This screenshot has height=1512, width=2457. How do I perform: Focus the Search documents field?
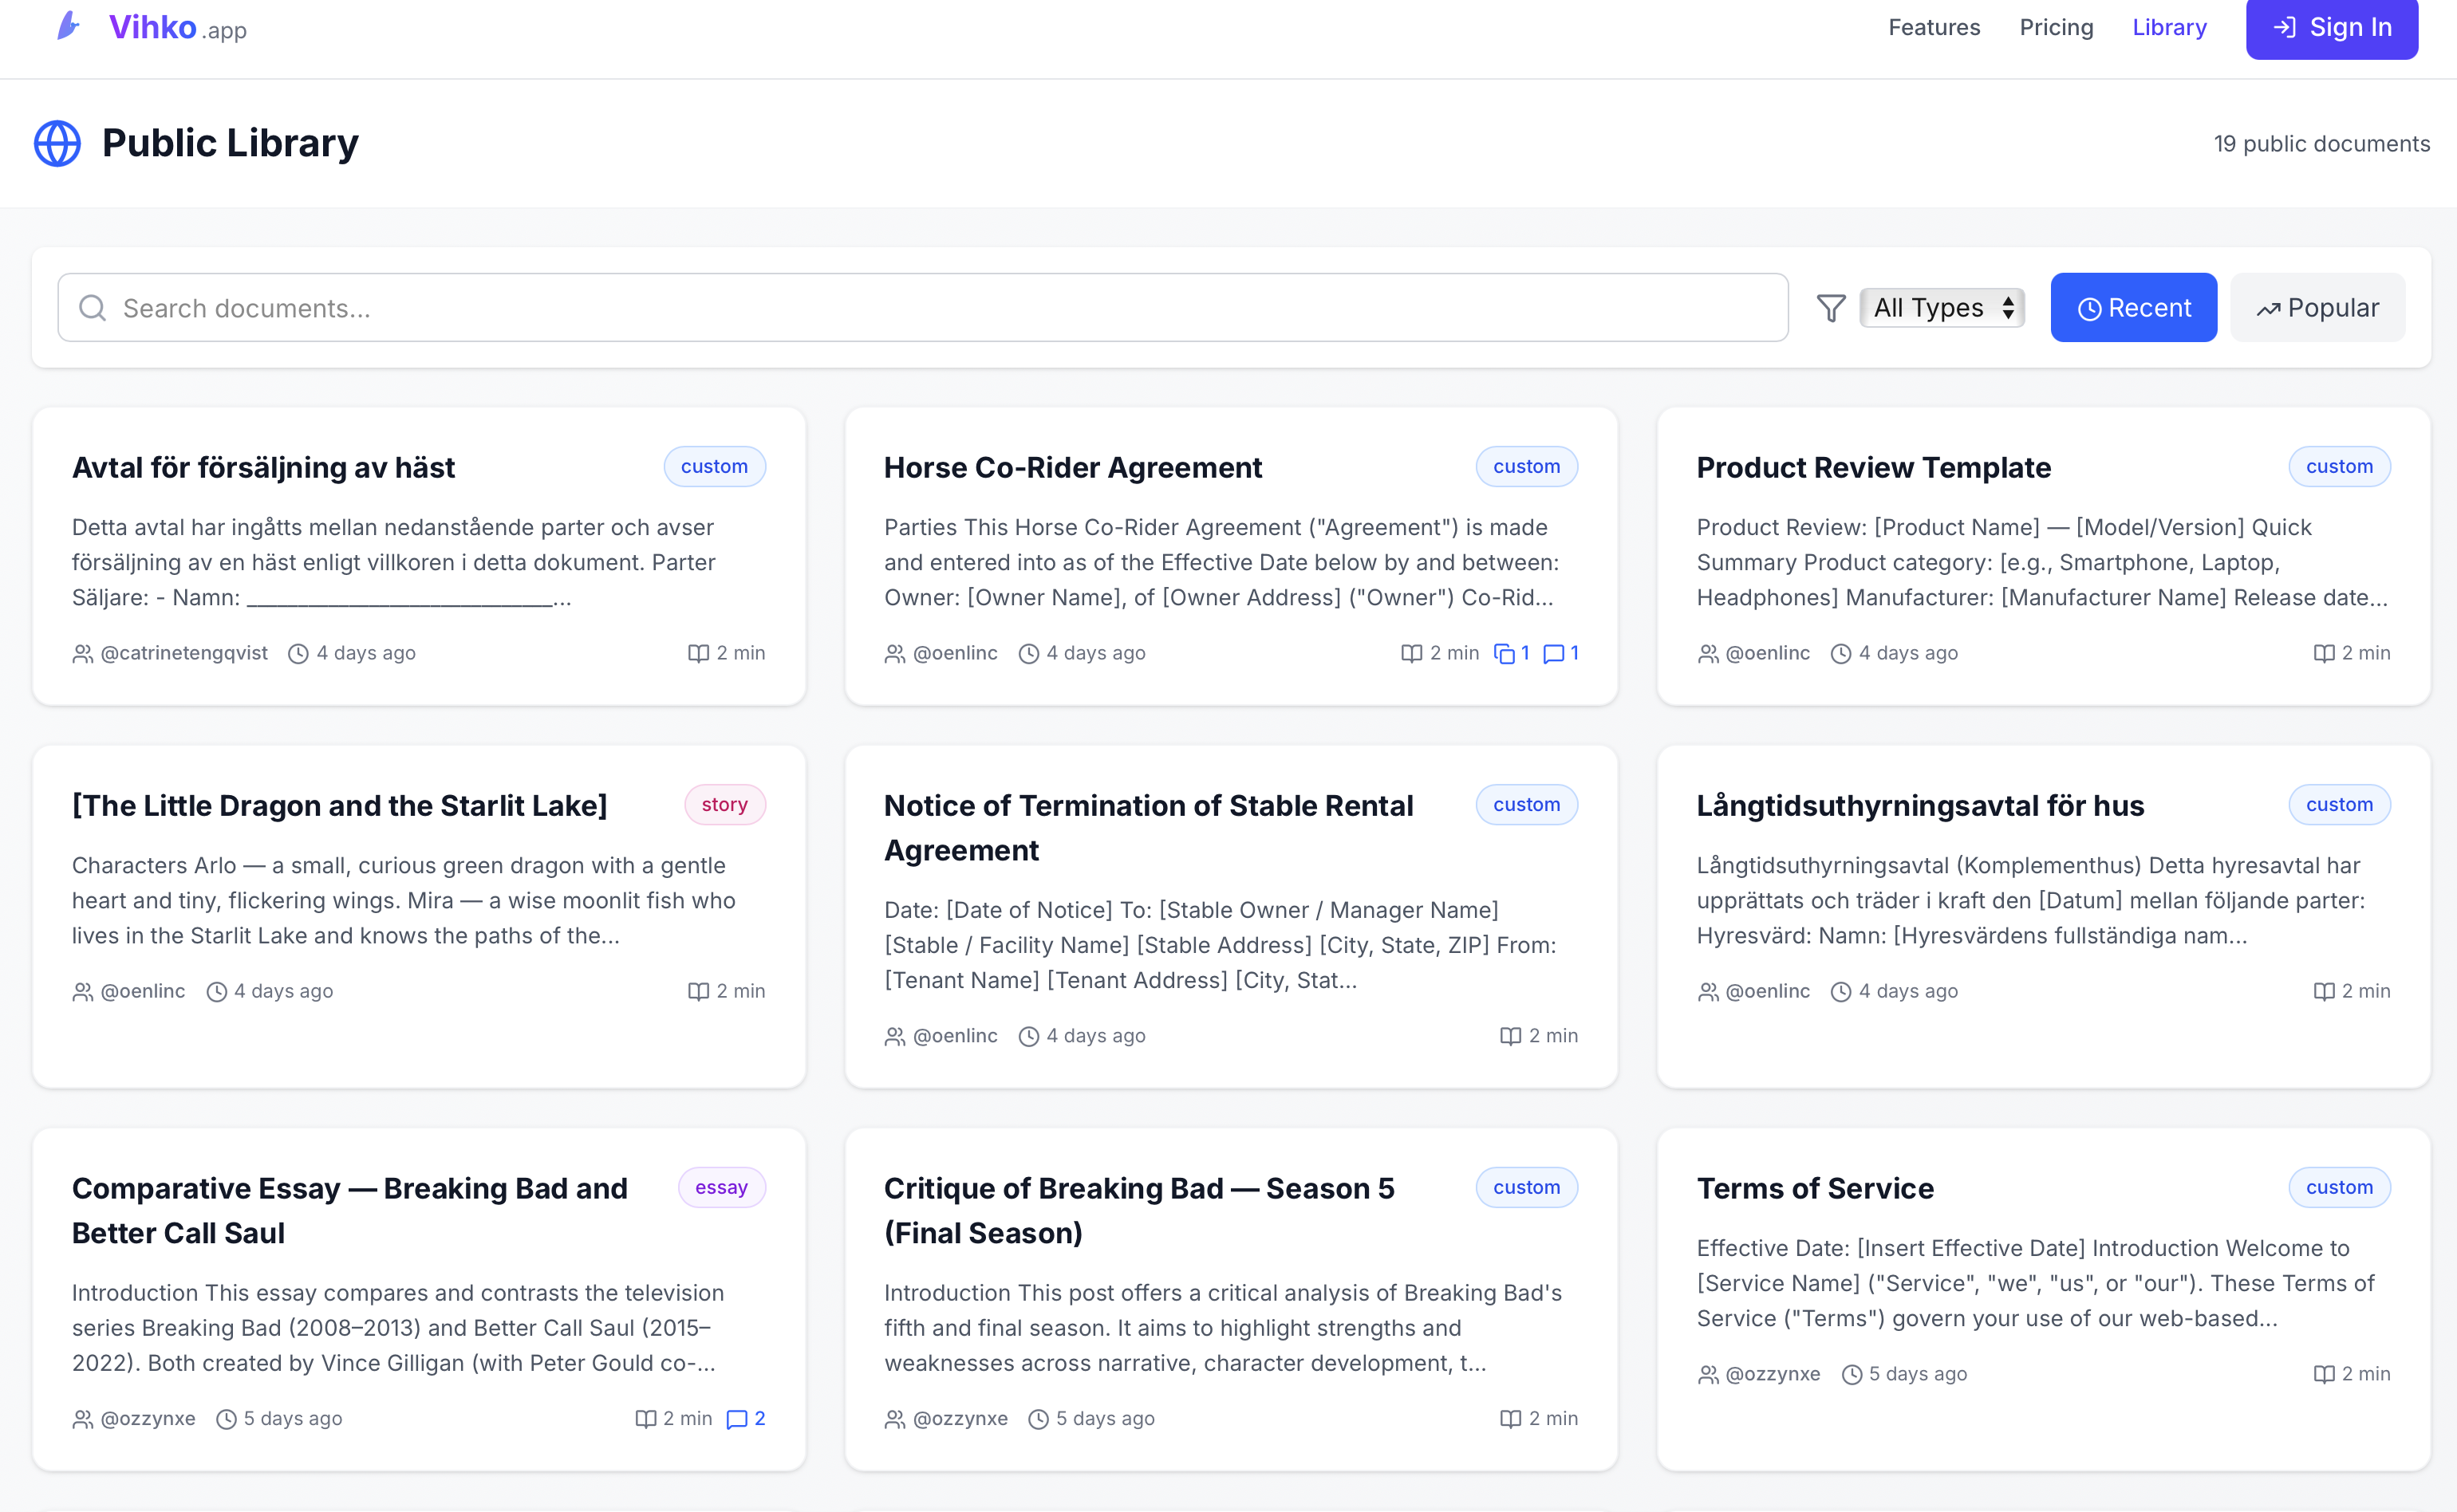point(922,308)
